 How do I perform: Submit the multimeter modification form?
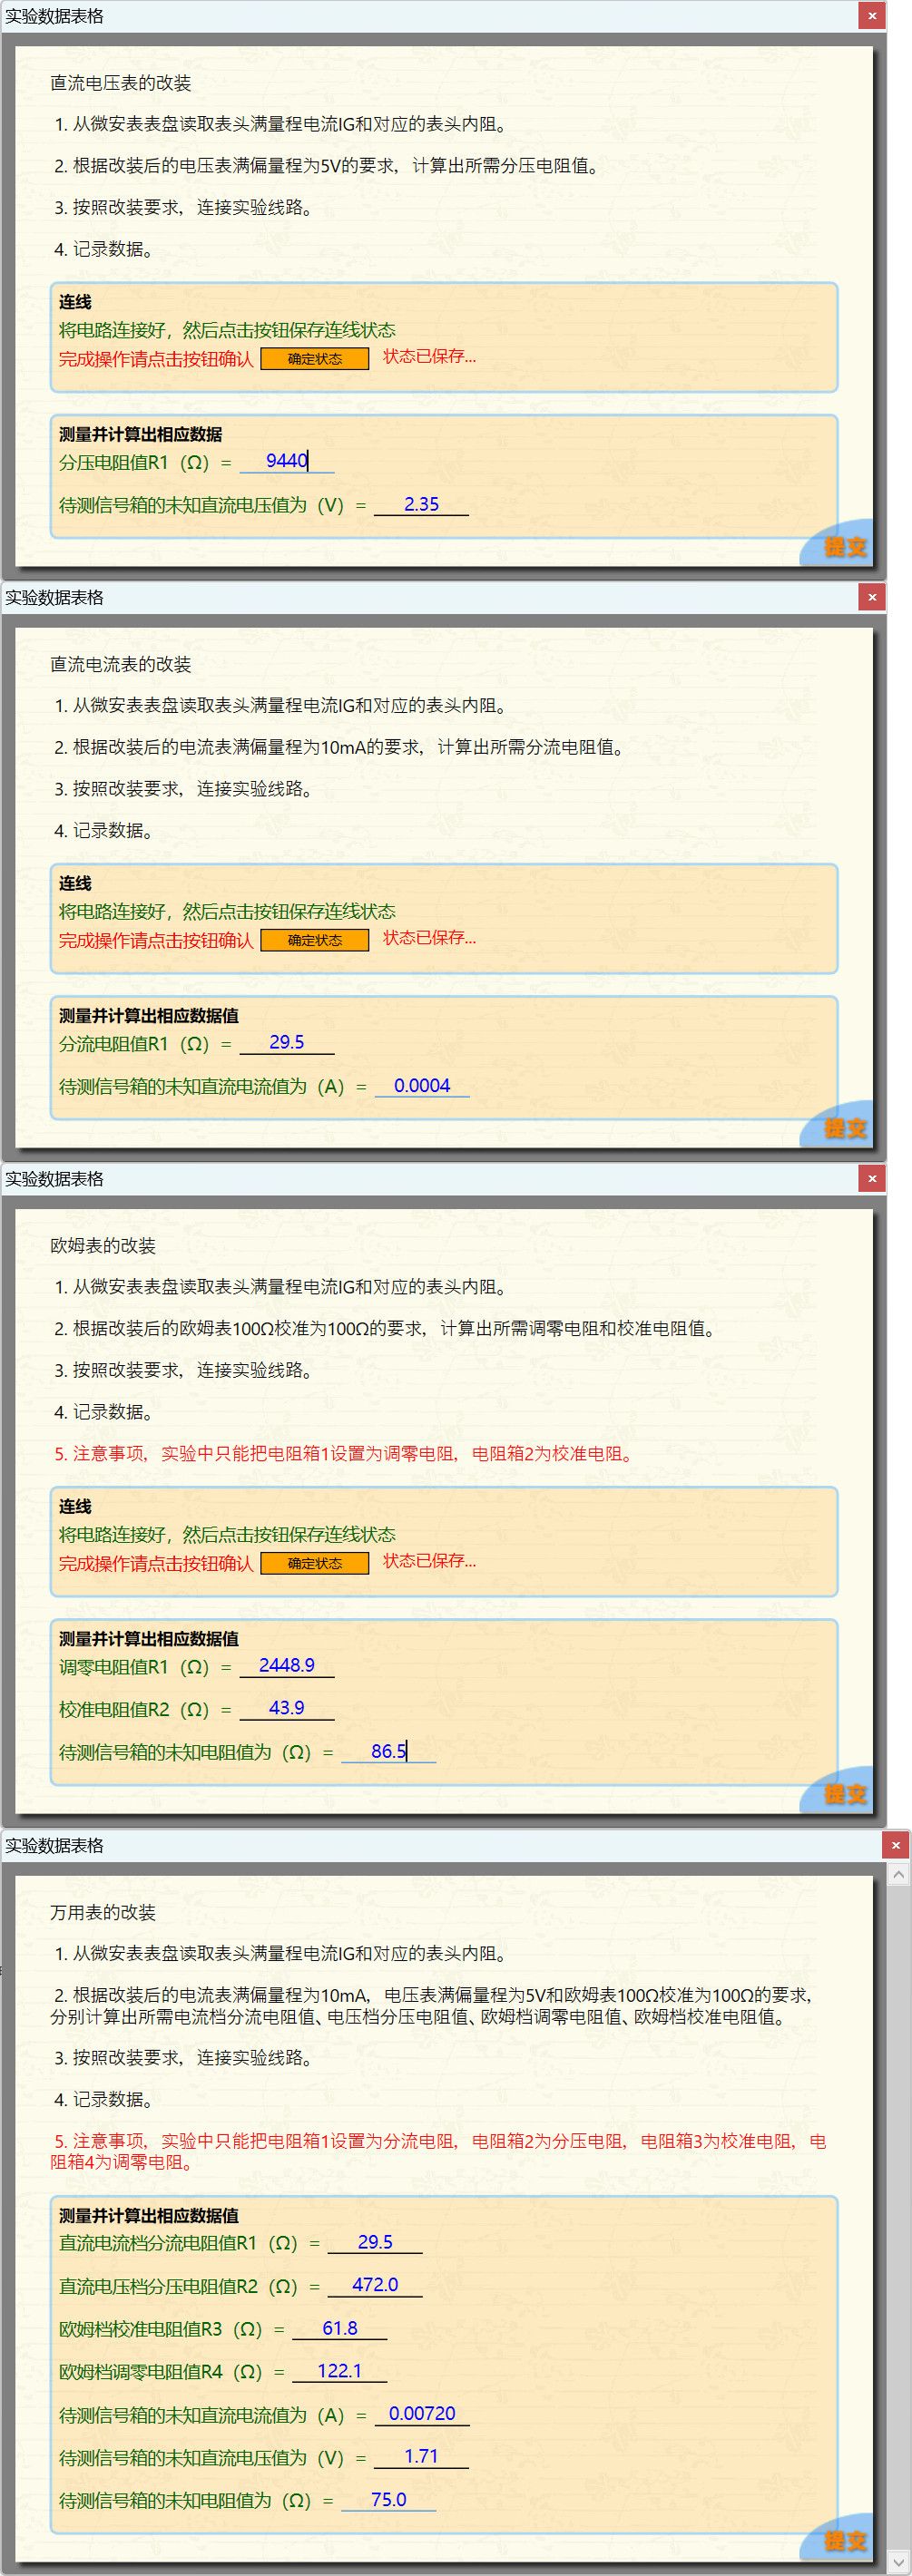point(843,2539)
